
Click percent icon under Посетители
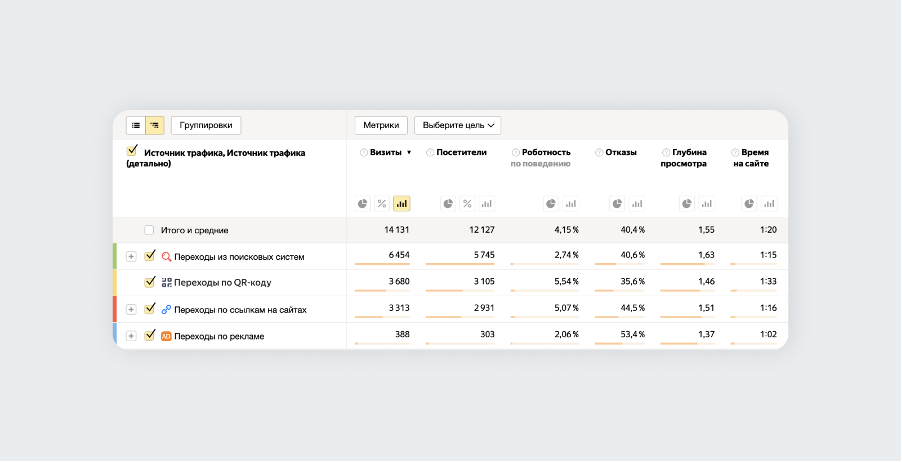467,203
